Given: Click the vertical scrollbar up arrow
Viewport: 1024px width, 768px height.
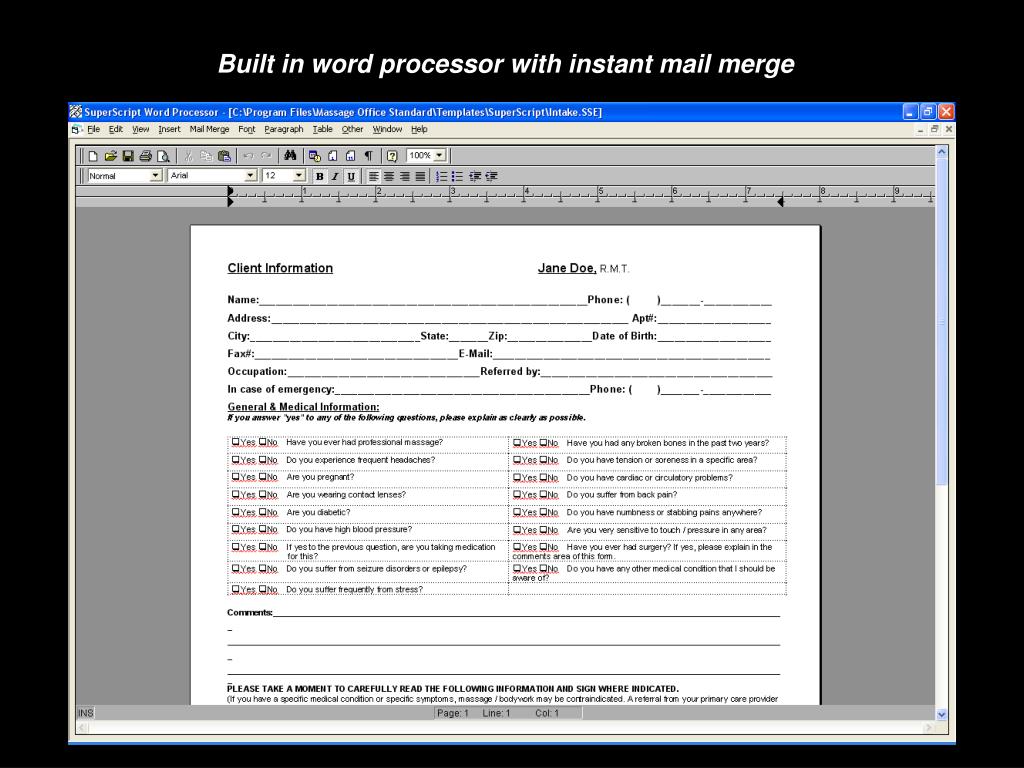Looking at the screenshot, I should point(942,152).
